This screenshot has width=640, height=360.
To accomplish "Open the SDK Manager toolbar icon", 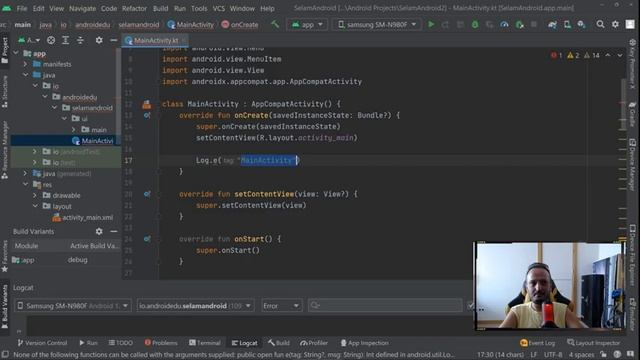I will click(x=582, y=24).
